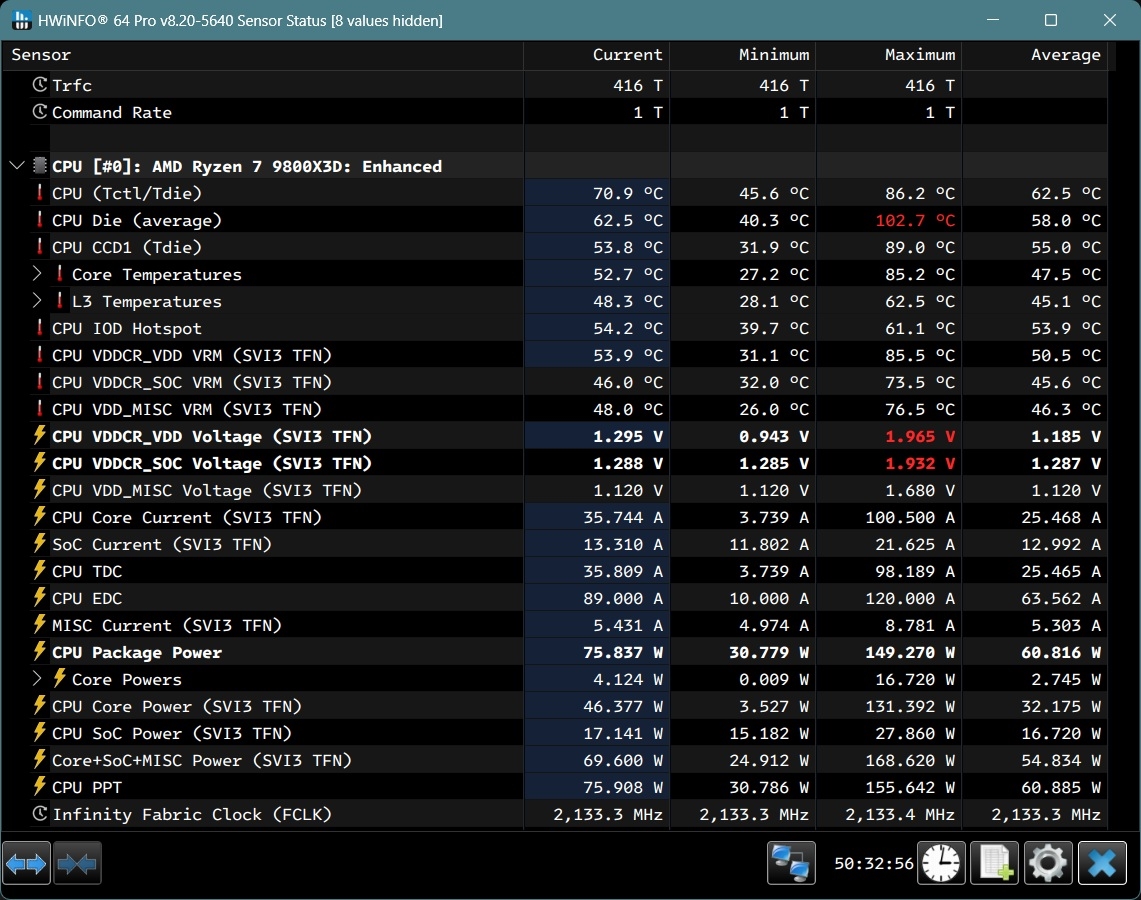Open the network remote monitoring icon
The width and height of the screenshot is (1141, 900).
pos(791,863)
